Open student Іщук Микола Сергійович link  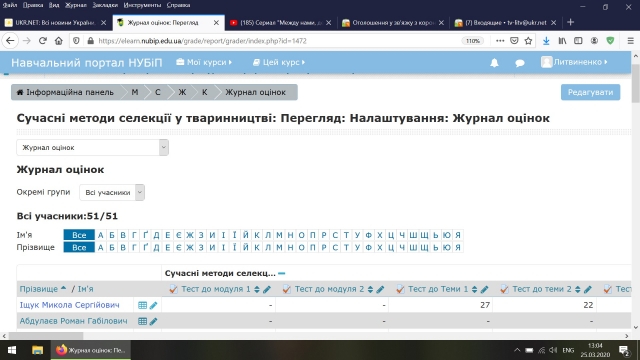pyautogui.click(x=69, y=305)
